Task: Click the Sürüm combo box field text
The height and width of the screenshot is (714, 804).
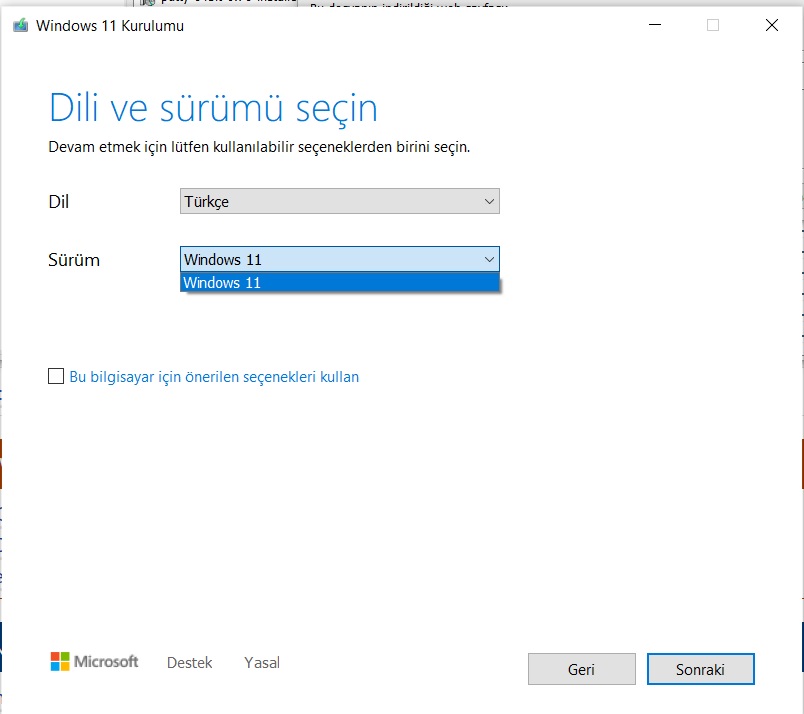Action: 222,260
